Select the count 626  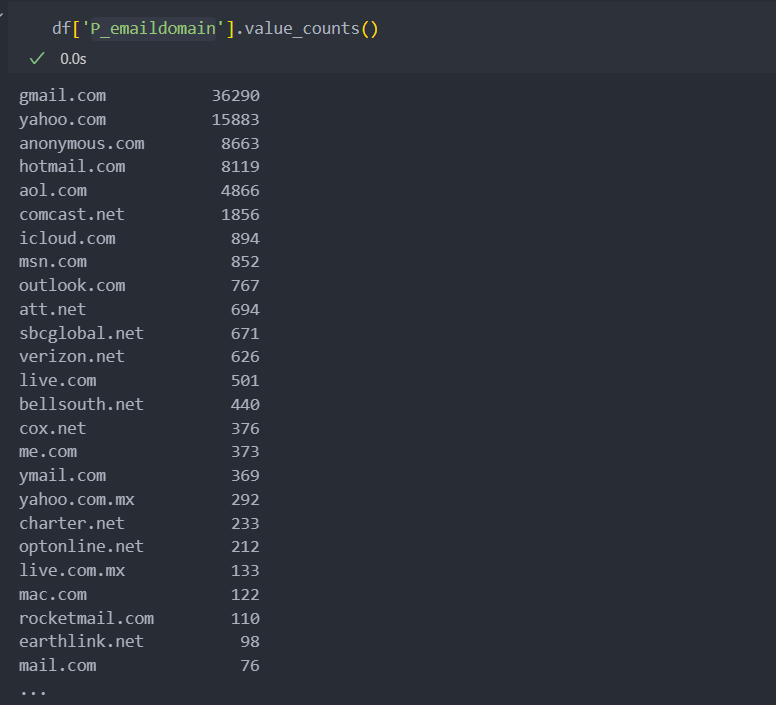[245, 357]
